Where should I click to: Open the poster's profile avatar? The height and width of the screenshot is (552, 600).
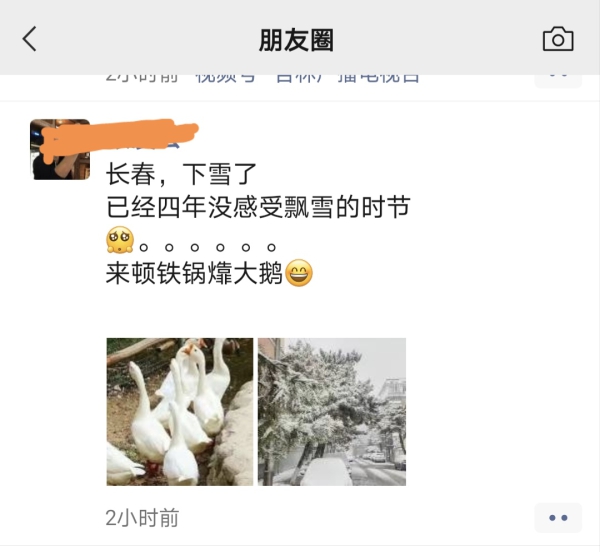60,149
